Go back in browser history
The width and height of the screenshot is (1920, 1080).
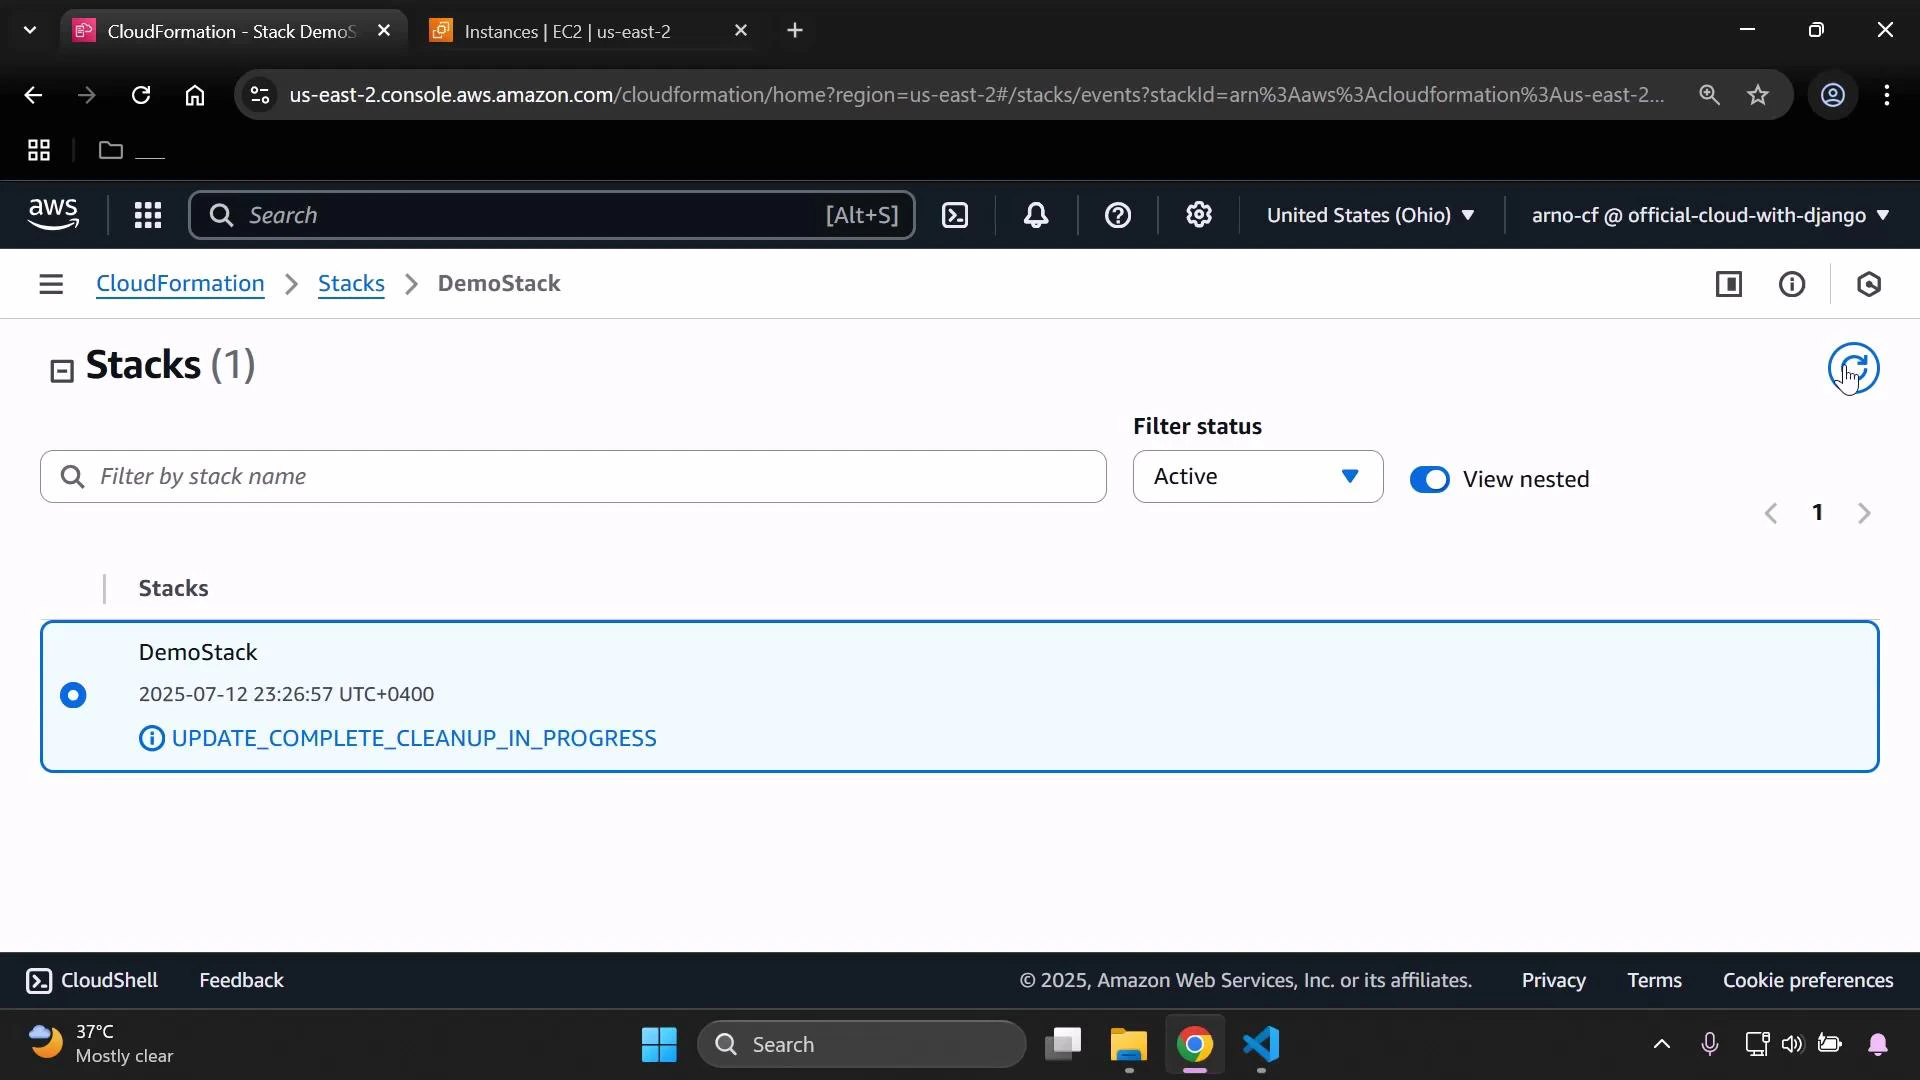pos(33,95)
